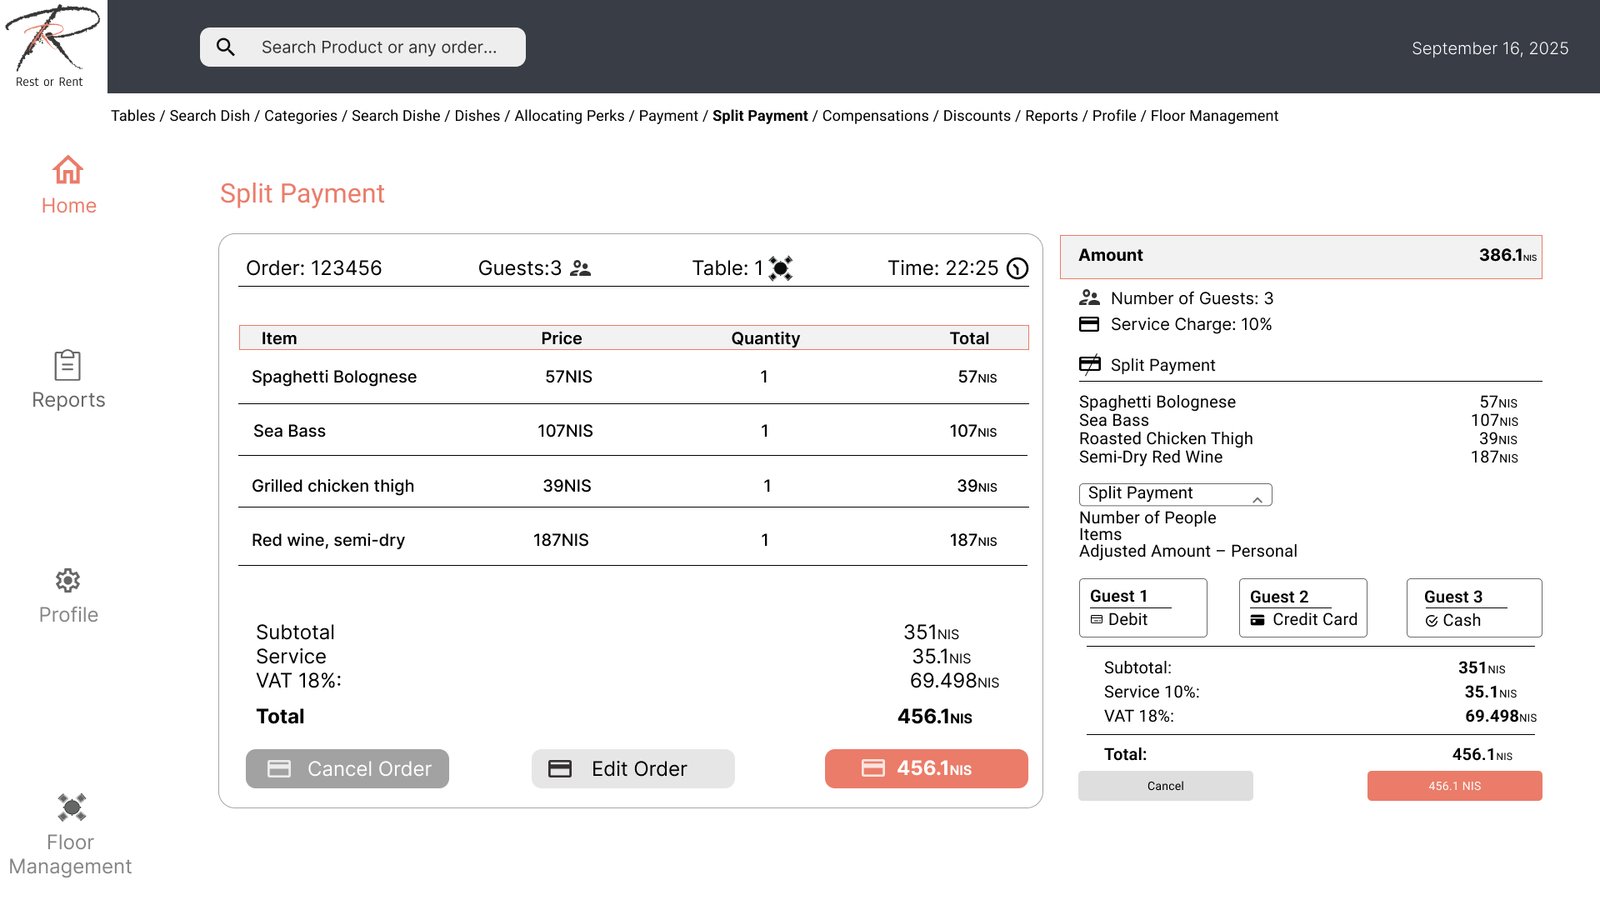1600x900 pixels.
Task: Select Guest 2 Credit Card payment option
Action: (1302, 608)
